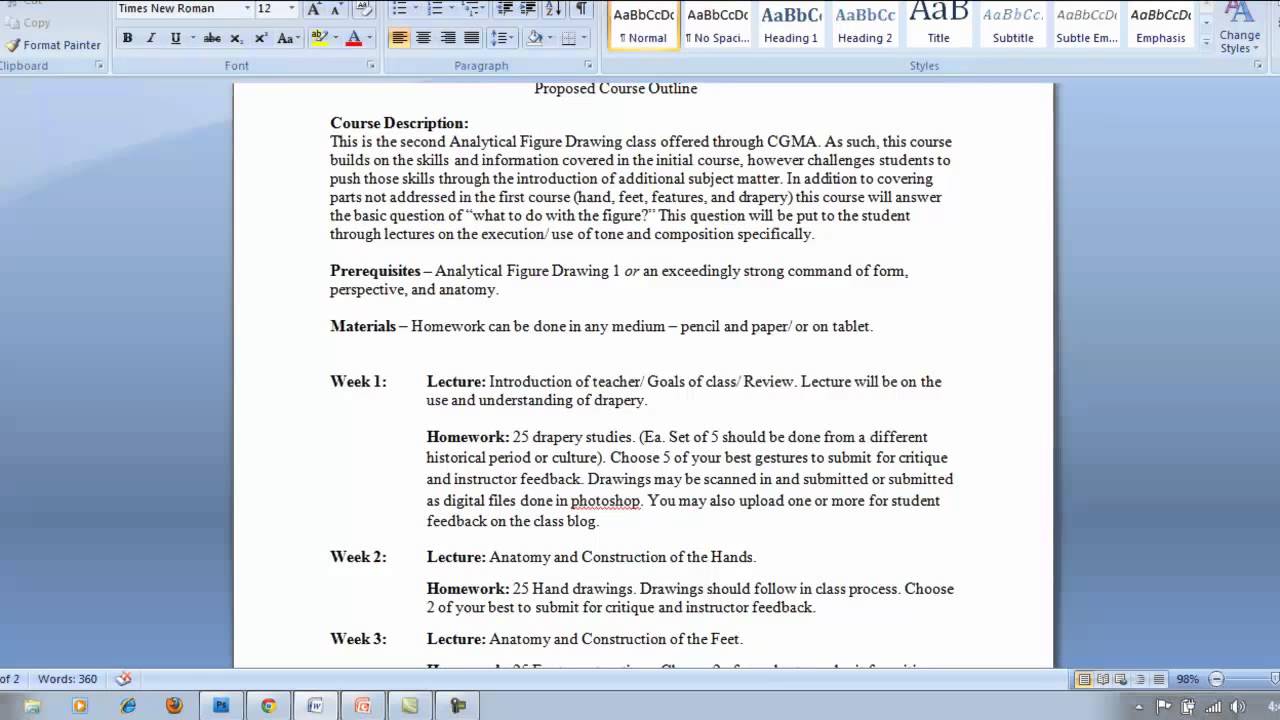Click the 98% zoom level

1187,679
